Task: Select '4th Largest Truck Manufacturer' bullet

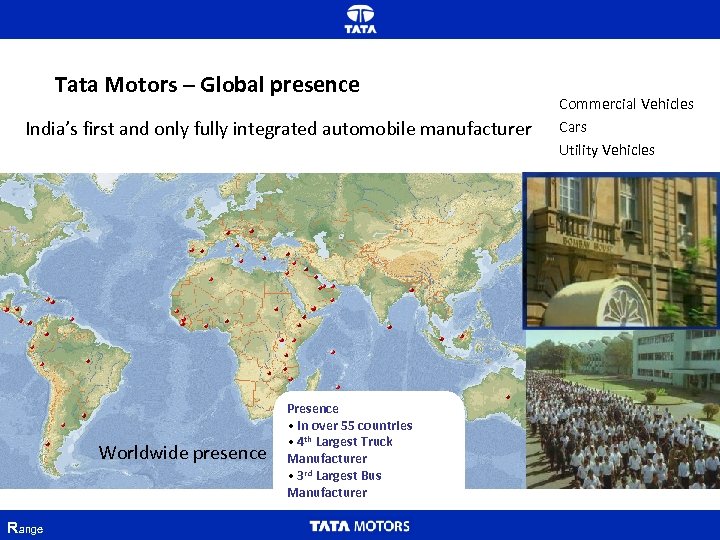Action: point(340,450)
